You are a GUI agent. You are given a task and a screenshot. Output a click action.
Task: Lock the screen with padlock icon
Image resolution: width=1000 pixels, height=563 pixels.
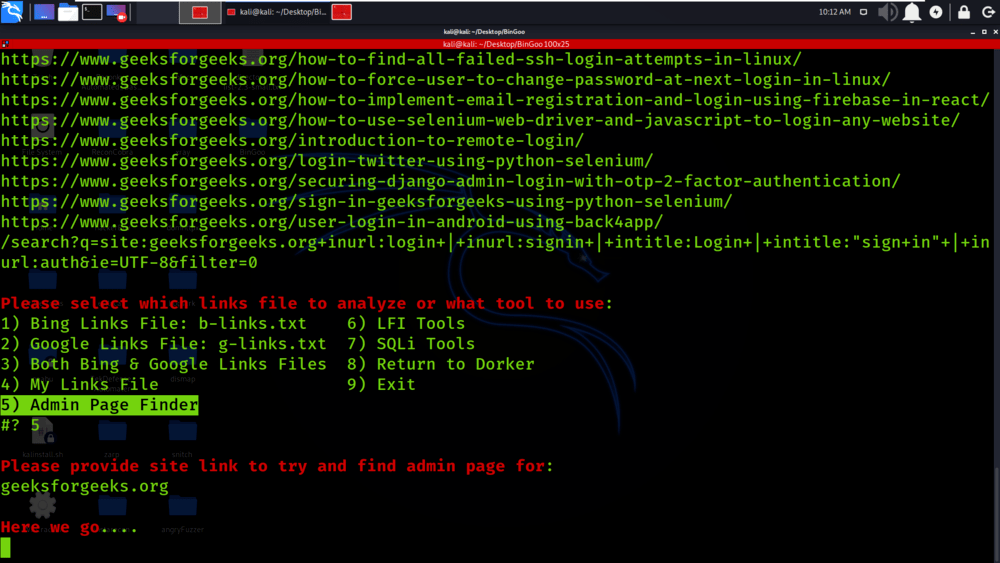coord(964,12)
